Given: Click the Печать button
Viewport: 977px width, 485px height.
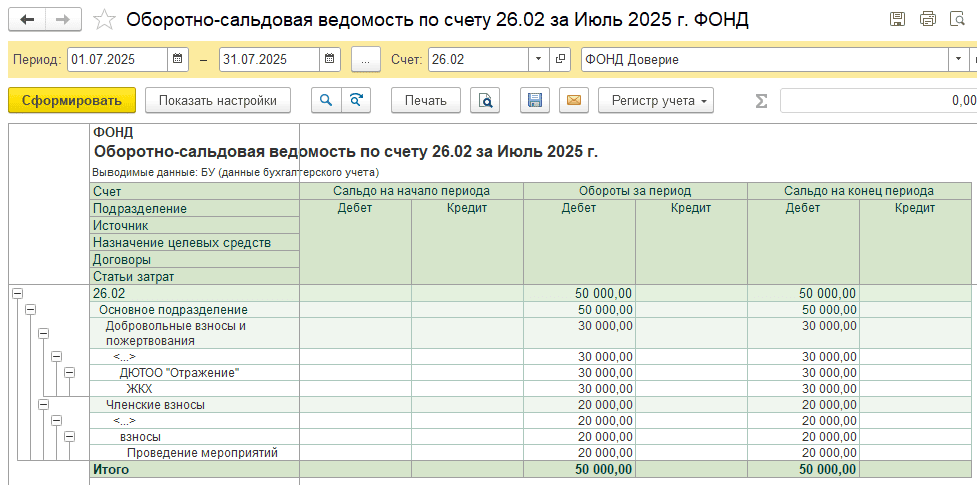Looking at the screenshot, I should point(425,100).
